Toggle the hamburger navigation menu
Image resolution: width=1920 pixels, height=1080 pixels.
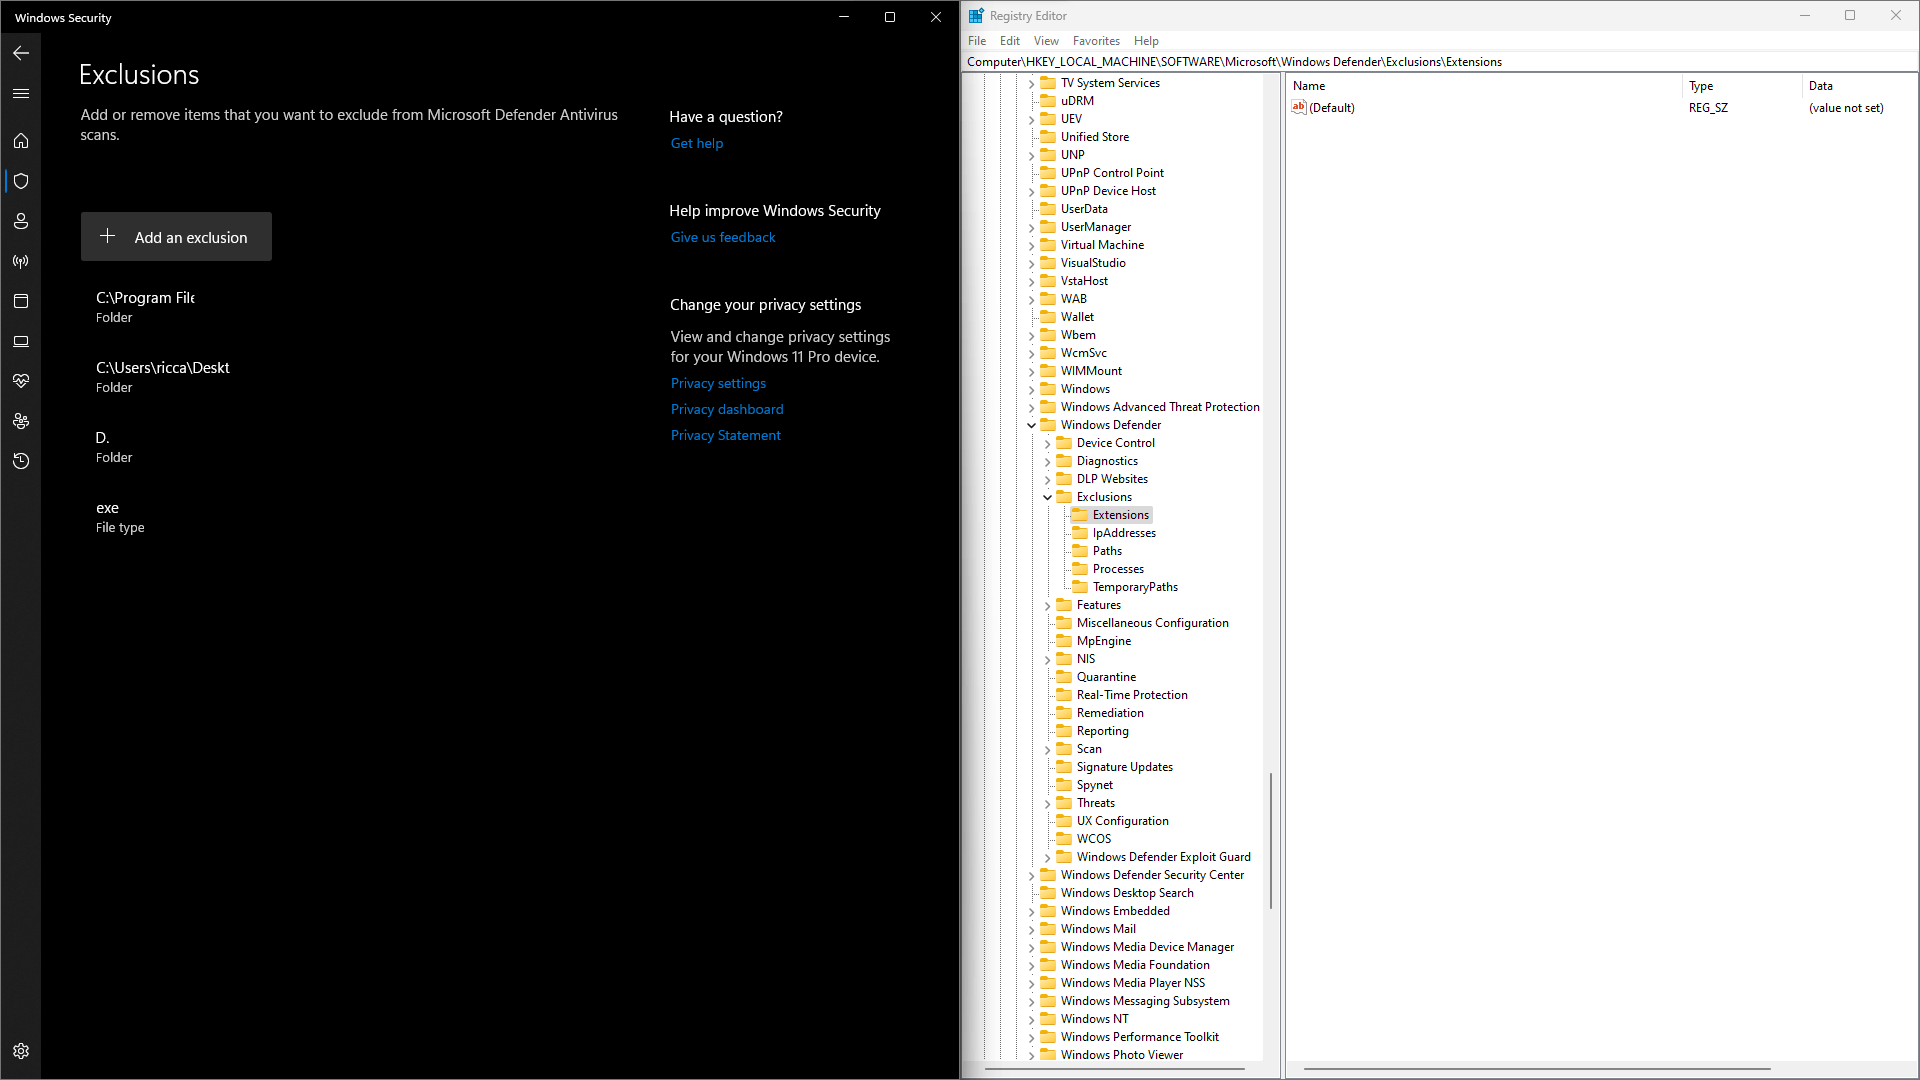pos(21,93)
